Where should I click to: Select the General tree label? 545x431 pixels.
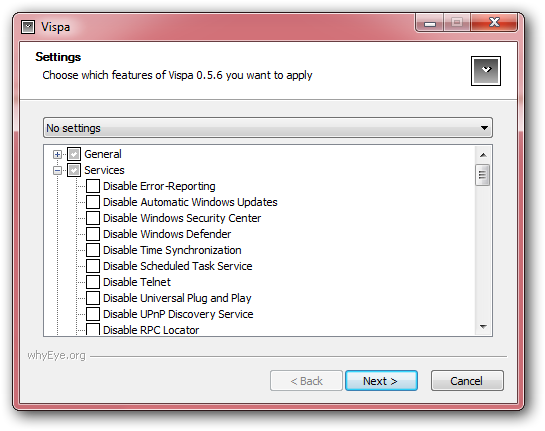click(x=103, y=154)
